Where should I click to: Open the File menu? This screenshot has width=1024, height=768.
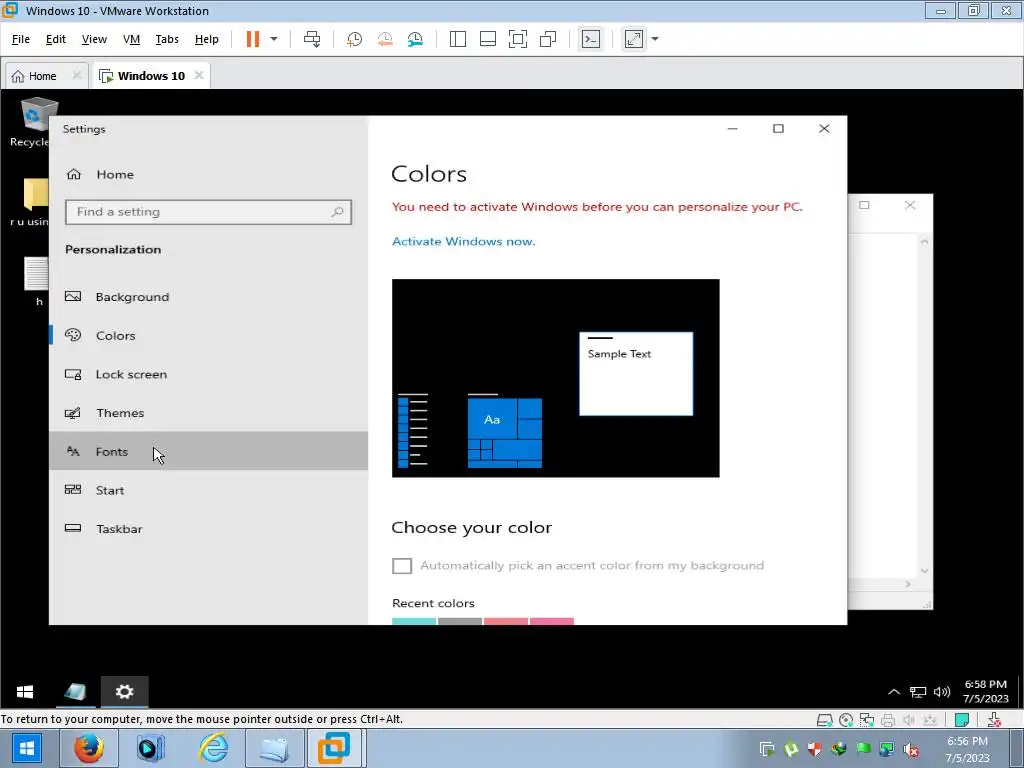(21, 39)
